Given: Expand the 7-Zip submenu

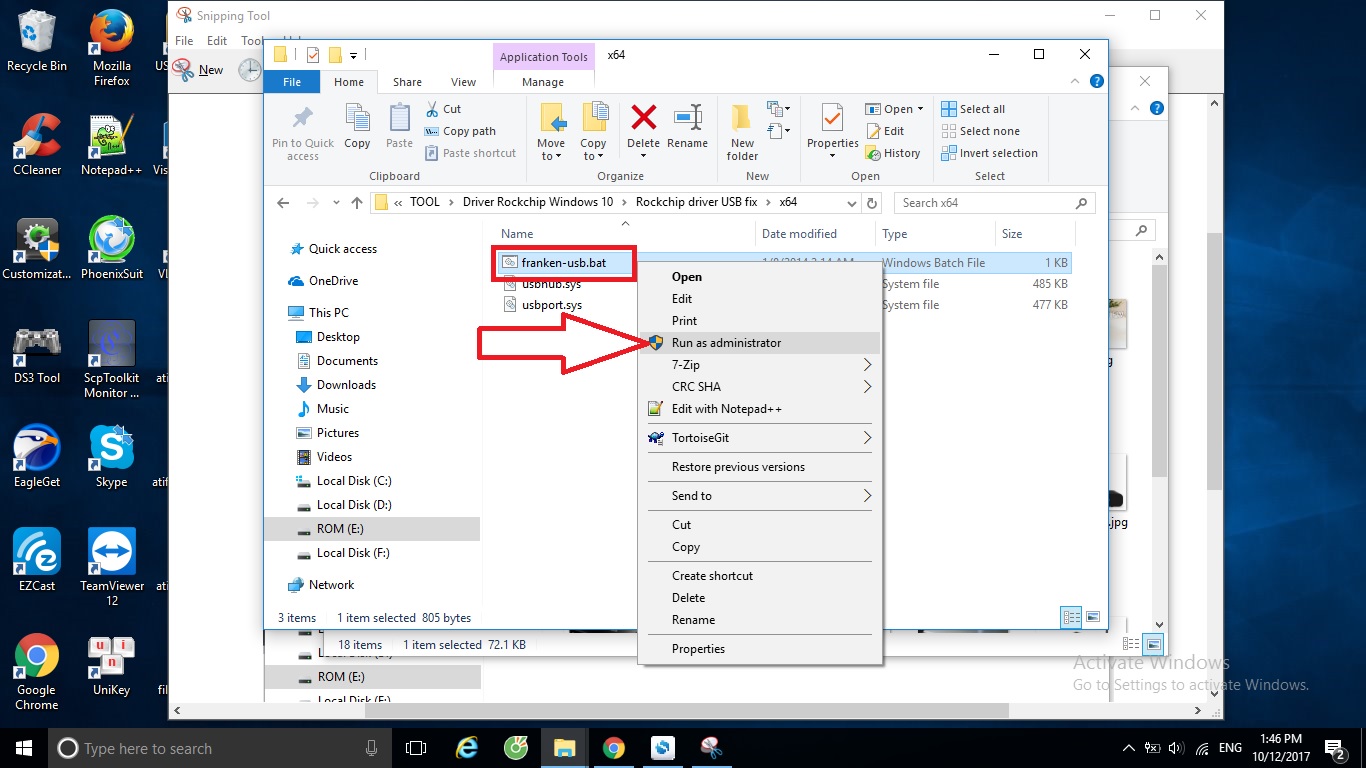Looking at the screenshot, I should click(760, 365).
